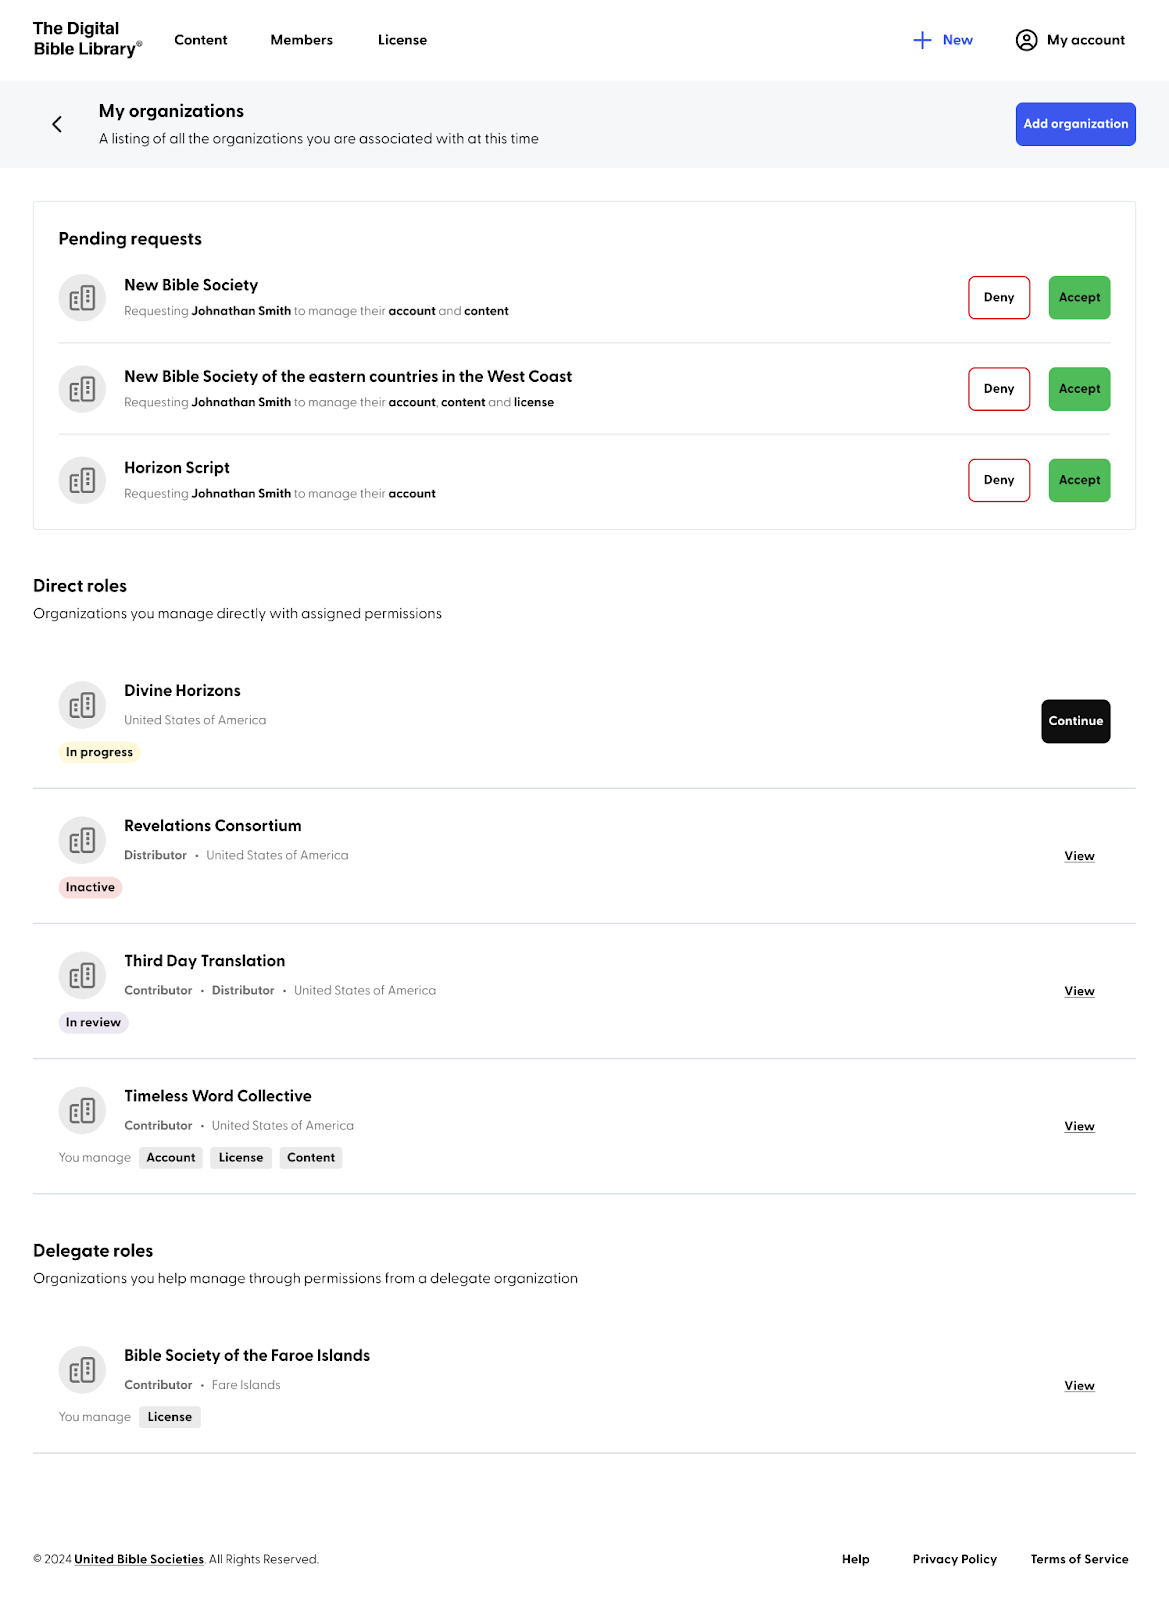Go to the License navigation item
1169x1600 pixels.
click(x=402, y=40)
